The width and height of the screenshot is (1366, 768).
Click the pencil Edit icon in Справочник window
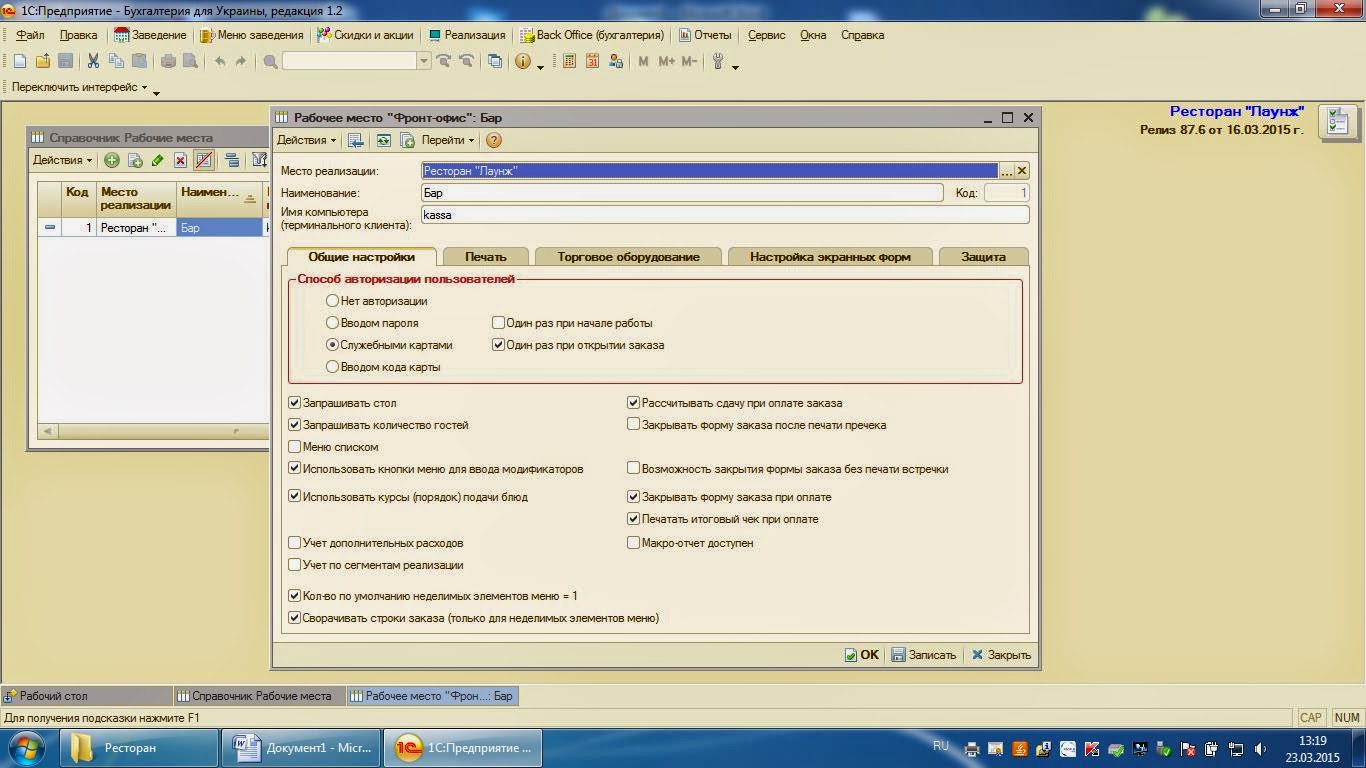[x=157, y=160]
